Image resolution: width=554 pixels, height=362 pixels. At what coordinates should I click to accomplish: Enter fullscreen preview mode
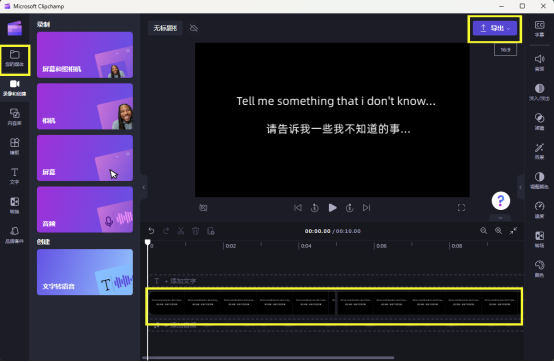pyautogui.click(x=461, y=208)
